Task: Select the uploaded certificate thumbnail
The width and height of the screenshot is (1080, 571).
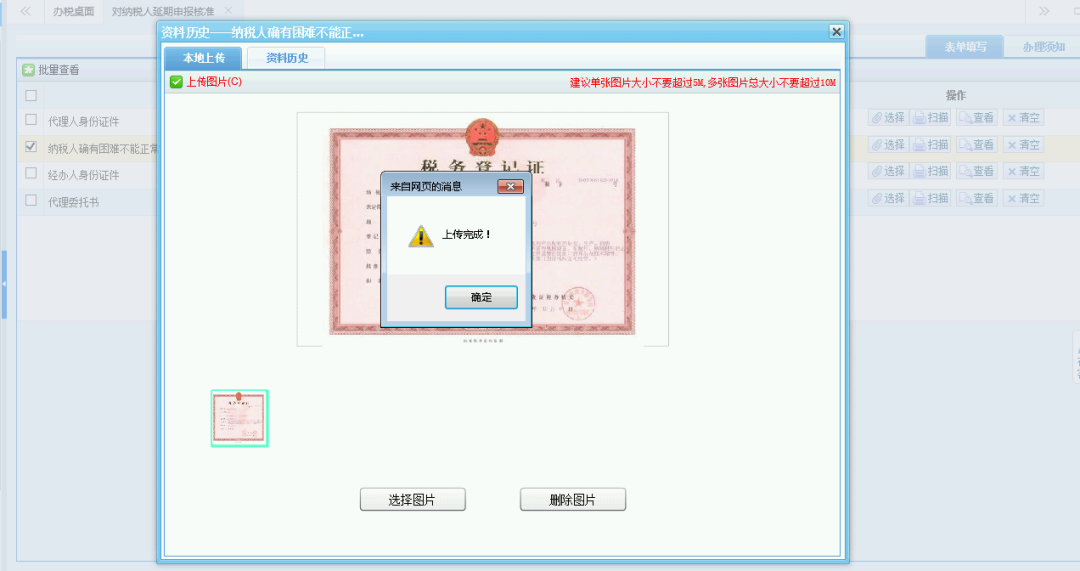Action: 240,418
